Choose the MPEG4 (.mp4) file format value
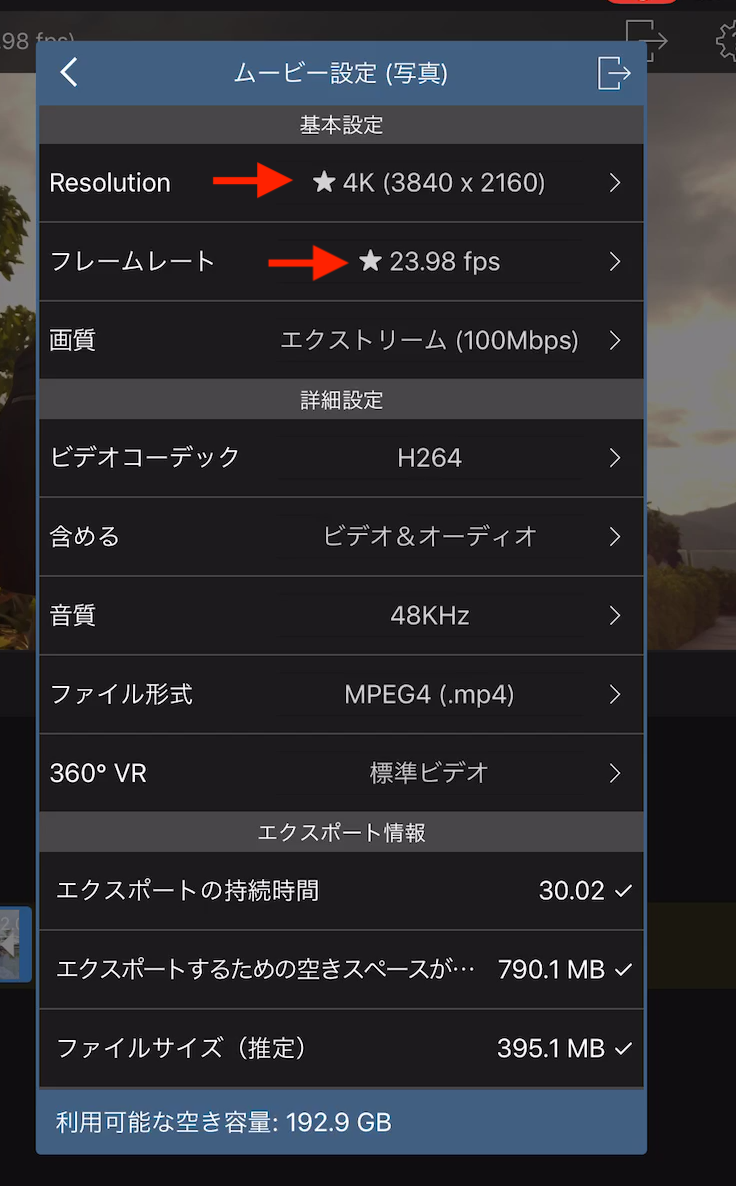Screen dimensions: 736x1186 pos(429,694)
